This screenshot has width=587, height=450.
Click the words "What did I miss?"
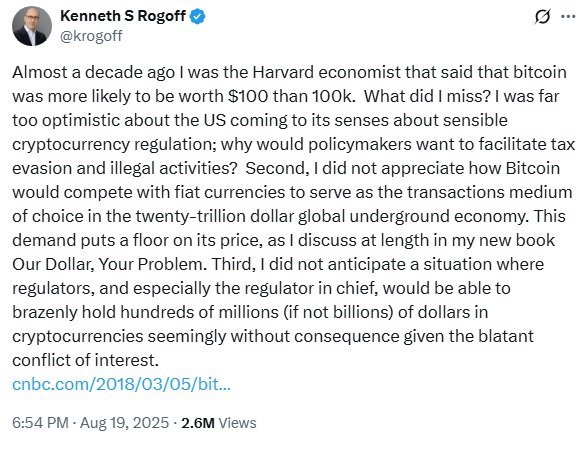tap(427, 96)
